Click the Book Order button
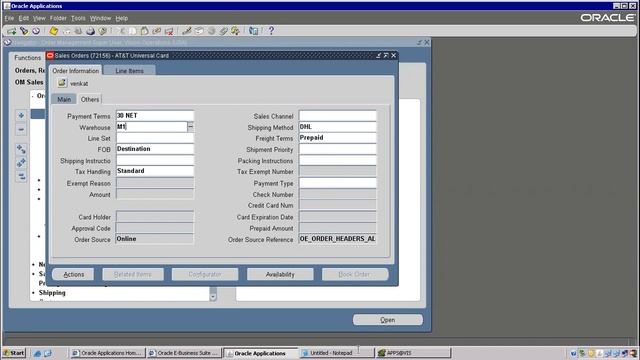Screen dimensions: 640x360 354,274
